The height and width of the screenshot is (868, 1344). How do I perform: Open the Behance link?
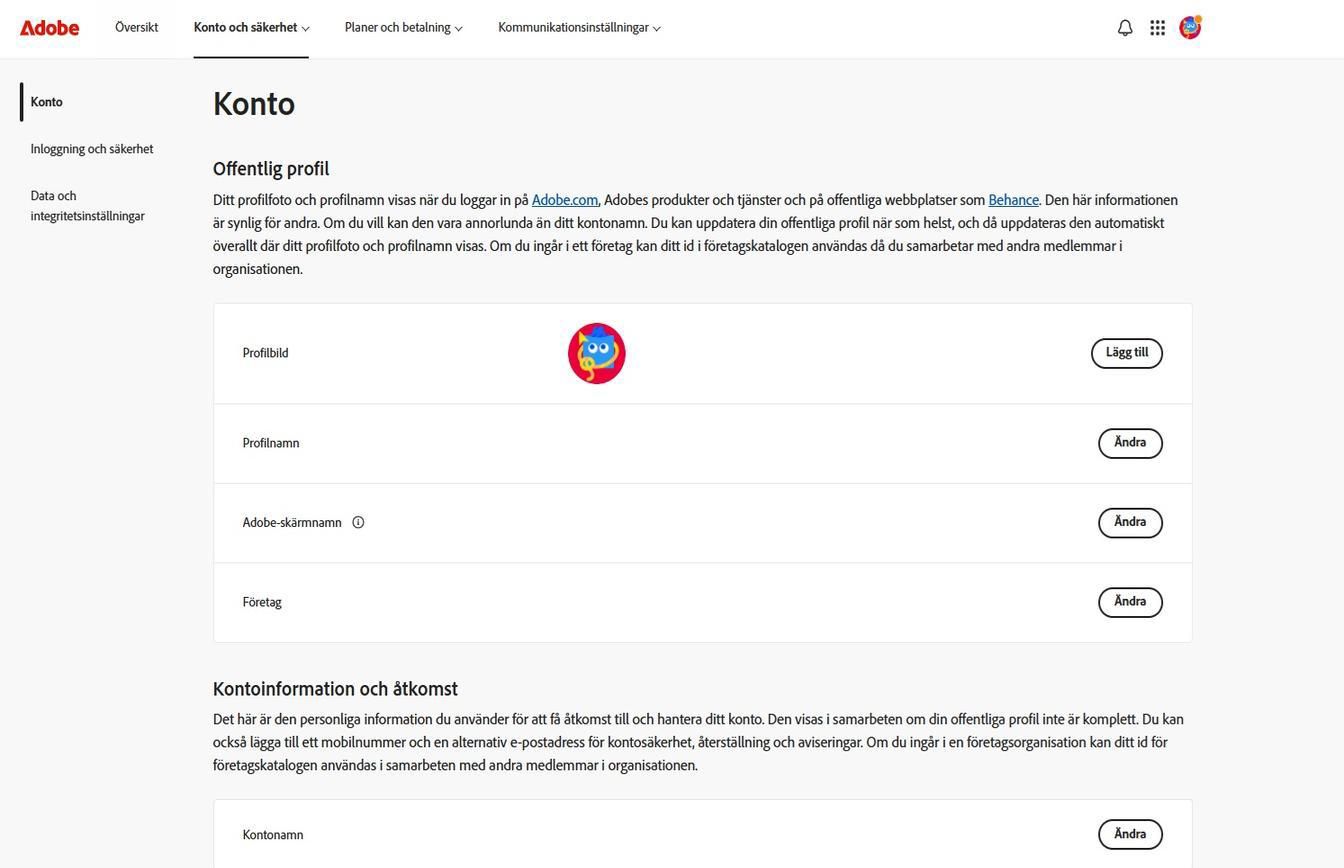click(1013, 200)
